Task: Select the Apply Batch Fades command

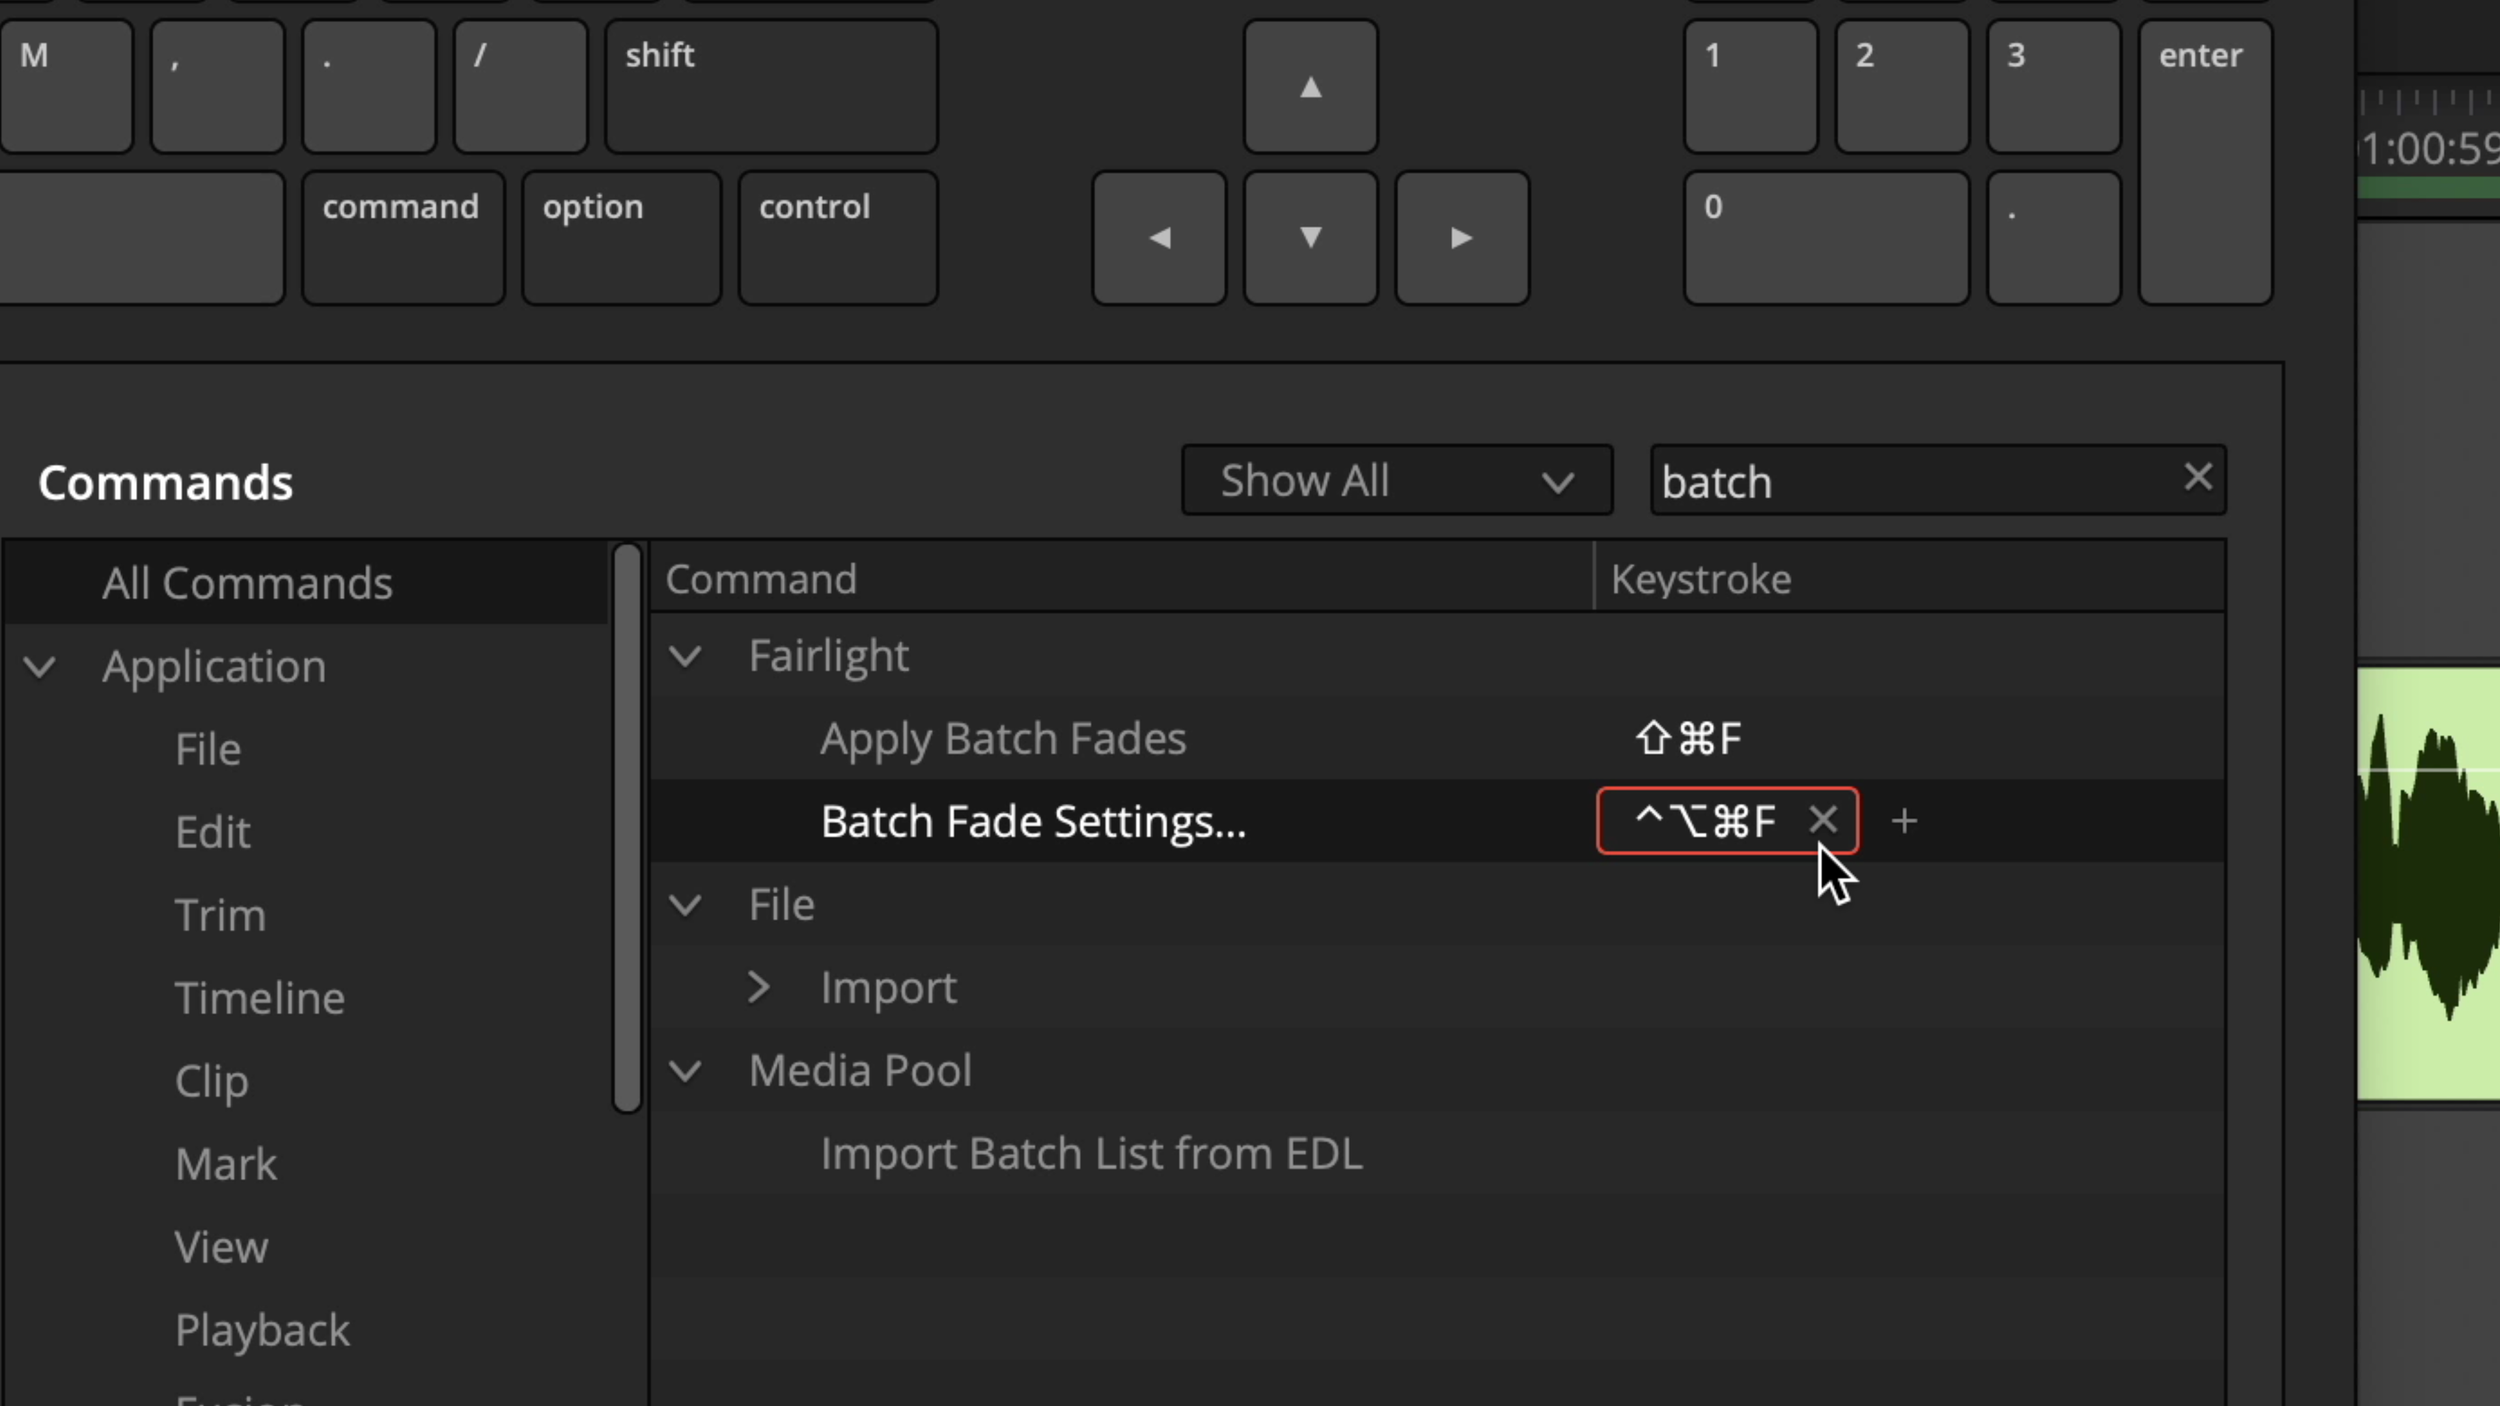Action: 1002,738
